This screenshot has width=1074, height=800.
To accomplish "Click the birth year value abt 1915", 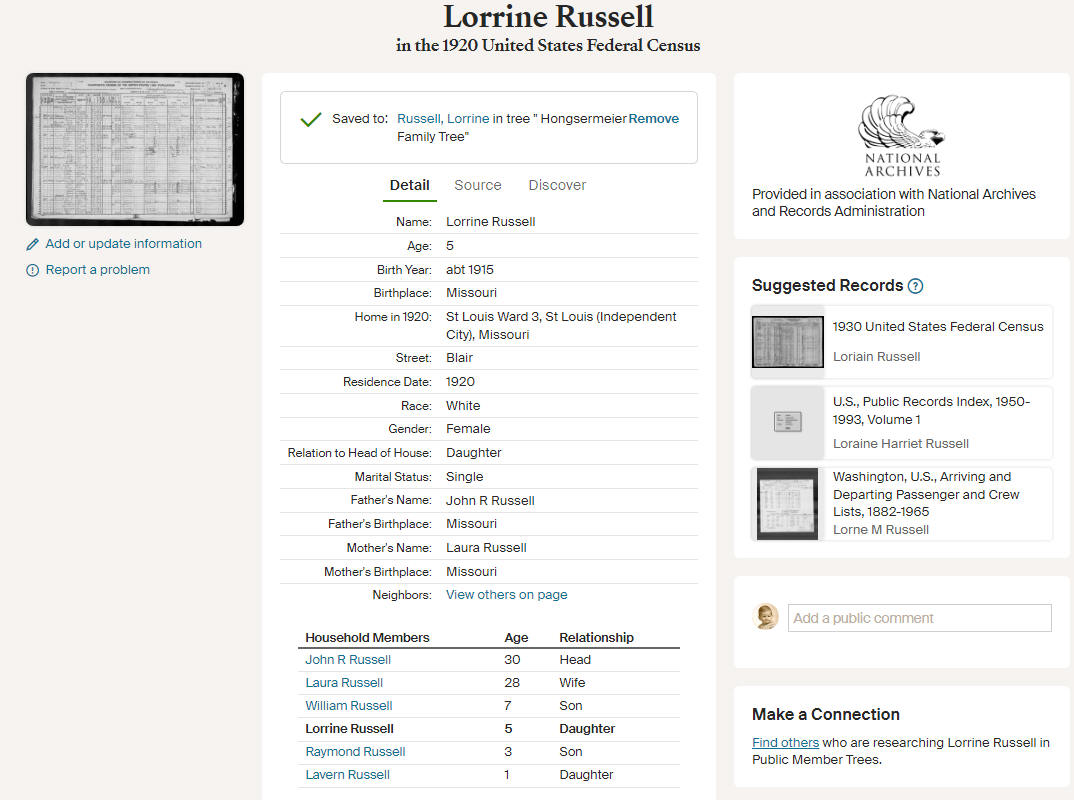I will pos(470,269).
